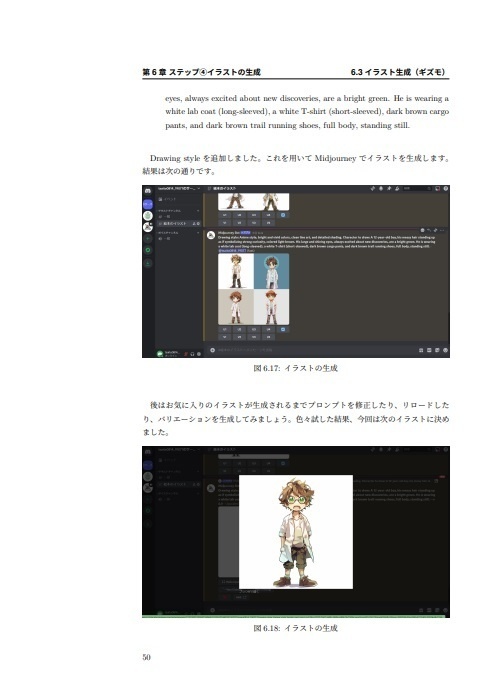488x694 pixels.
Task: Click the gift icon in Figure 6.17 message bar
Action: (421, 350)
